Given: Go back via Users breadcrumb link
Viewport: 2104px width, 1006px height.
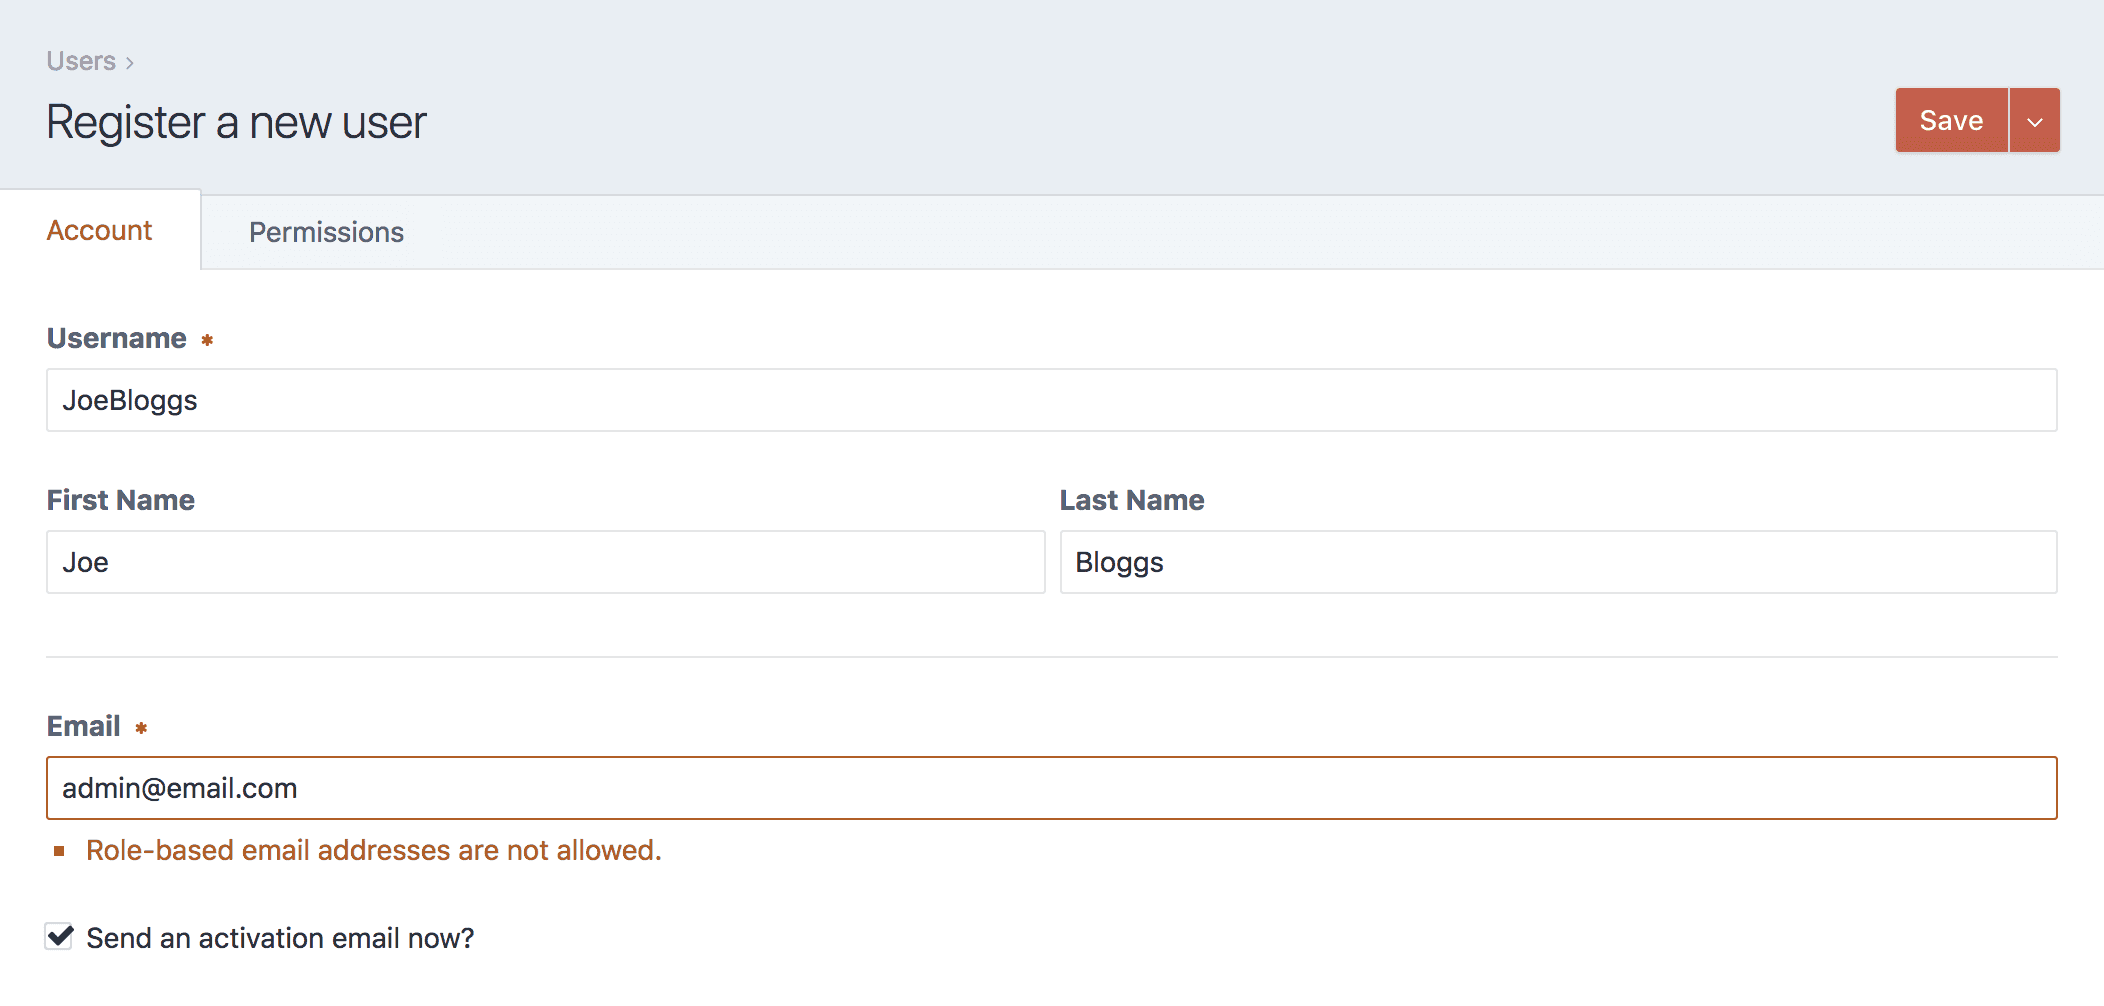Looking at the screenshot, I should click(81, 61).
